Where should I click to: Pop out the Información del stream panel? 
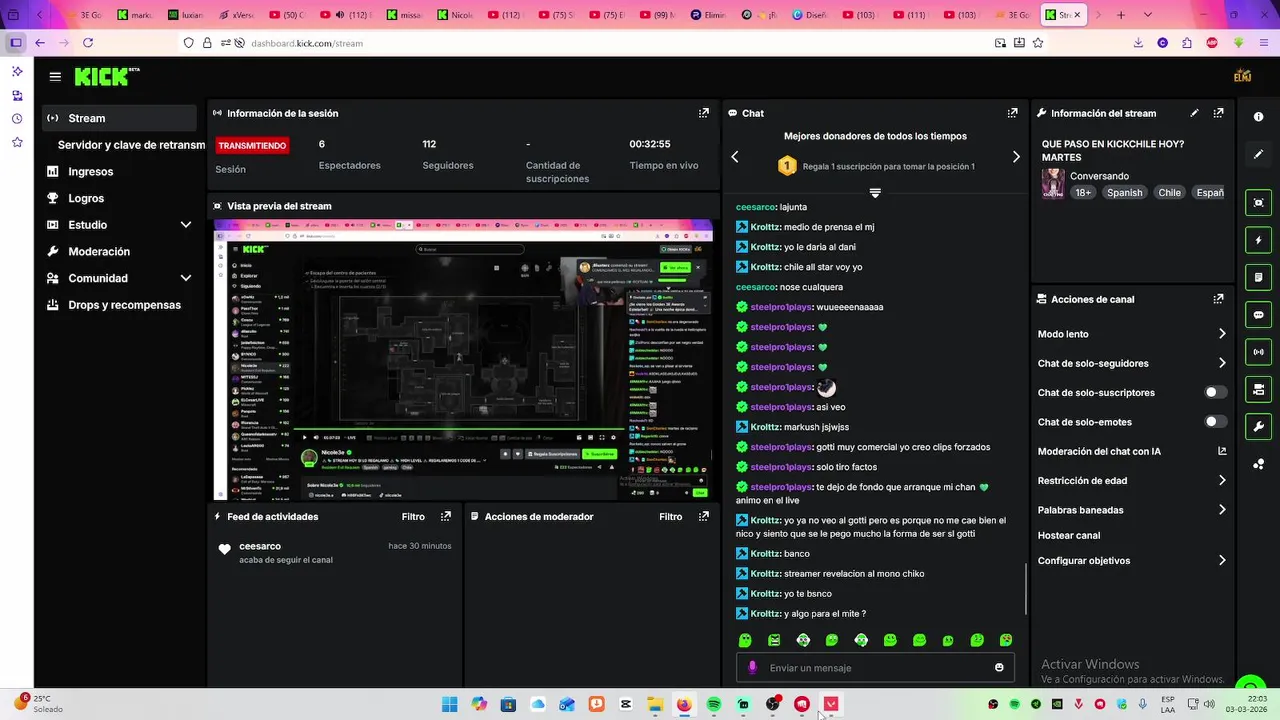(1218, 113)
